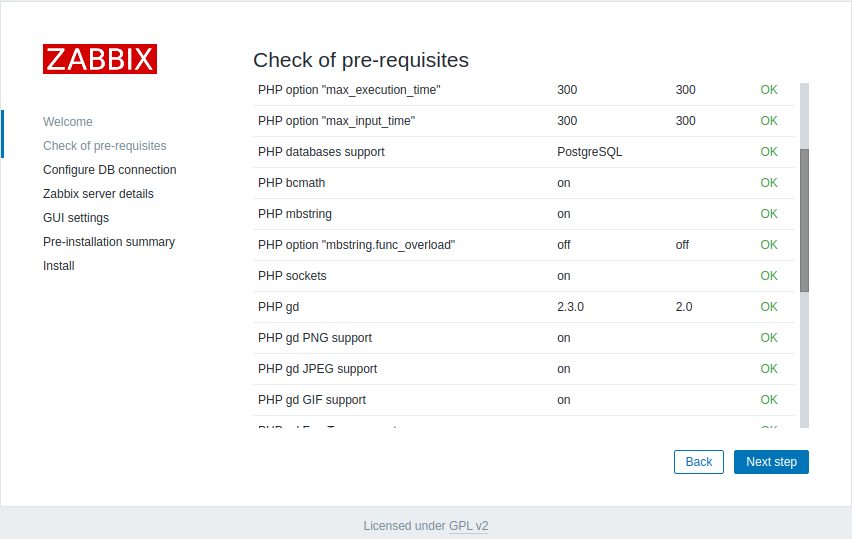The height and width of the screenshot is (539, 852).
Task: Click the PHP gd version 2.3.0 value
Action: pos(571,307)
